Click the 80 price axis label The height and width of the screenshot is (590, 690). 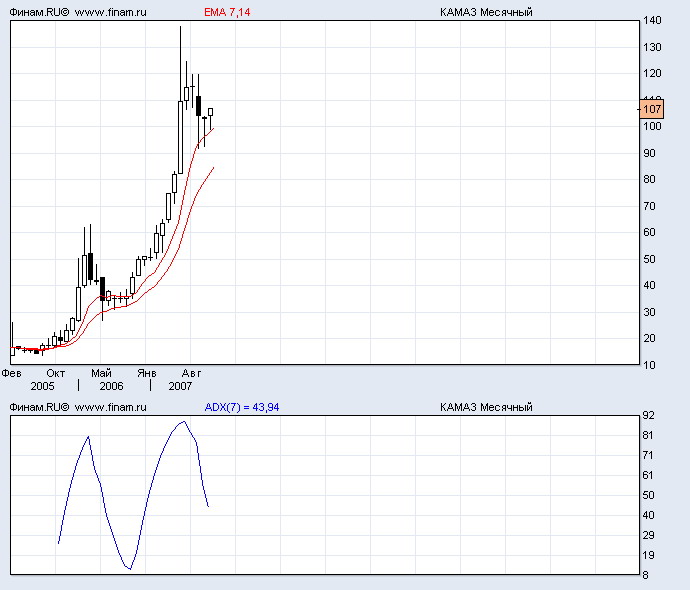(650, 180)
